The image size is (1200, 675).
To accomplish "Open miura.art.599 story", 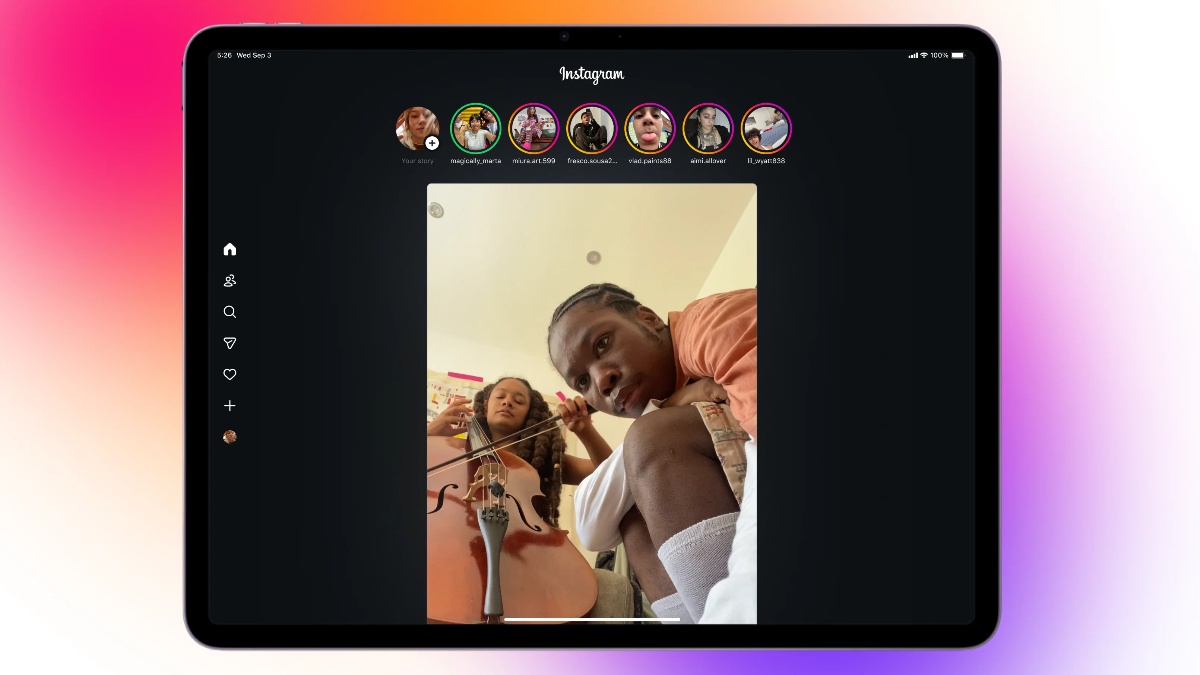I will click(x=534, y=128).
